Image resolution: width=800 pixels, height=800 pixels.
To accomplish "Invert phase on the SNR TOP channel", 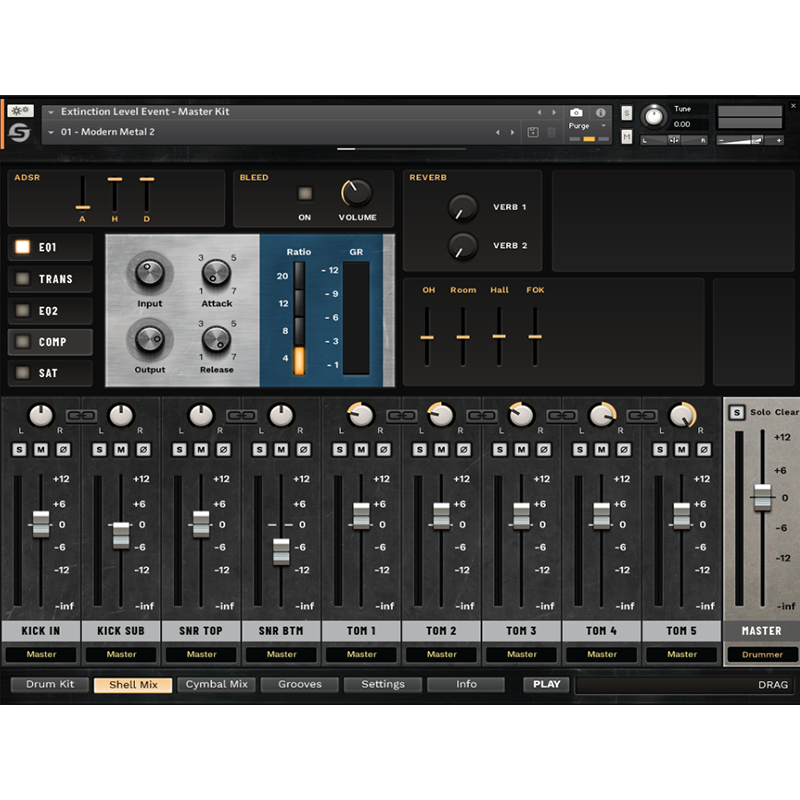I will [x=223, y=449].
